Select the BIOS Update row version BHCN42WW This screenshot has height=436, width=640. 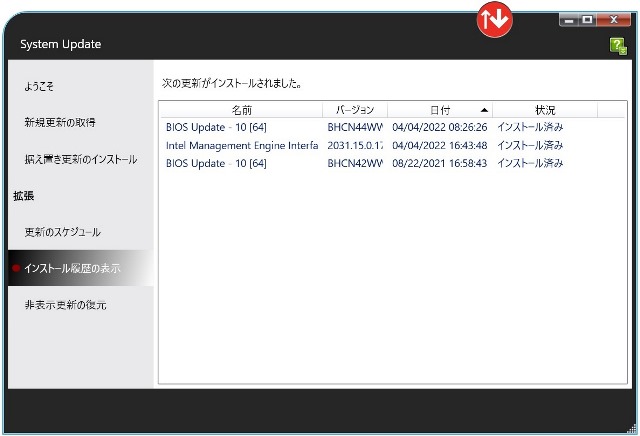[392, 163]
